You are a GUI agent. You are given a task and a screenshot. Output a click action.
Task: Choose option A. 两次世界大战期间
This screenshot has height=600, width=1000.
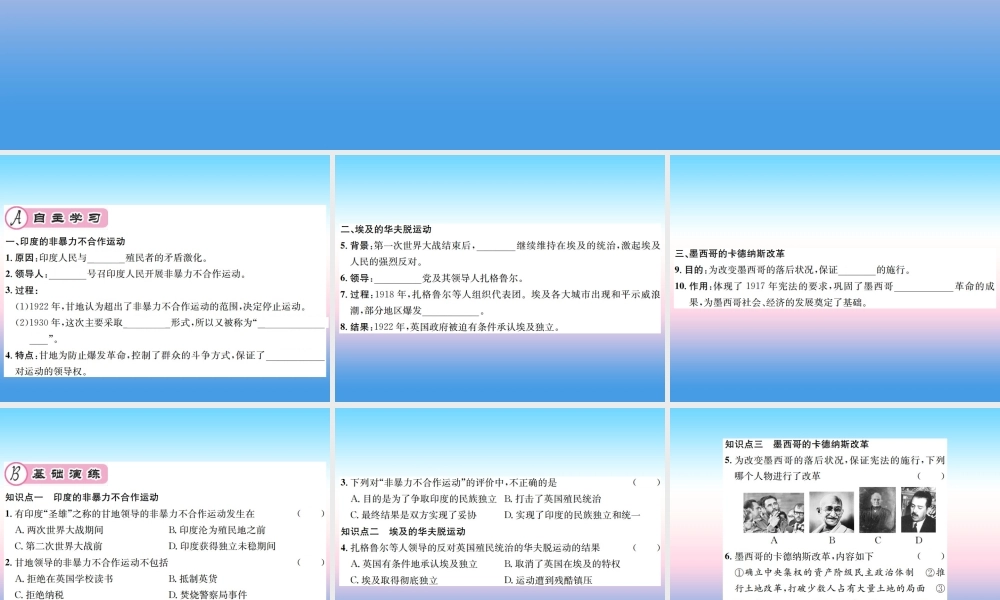59,530
